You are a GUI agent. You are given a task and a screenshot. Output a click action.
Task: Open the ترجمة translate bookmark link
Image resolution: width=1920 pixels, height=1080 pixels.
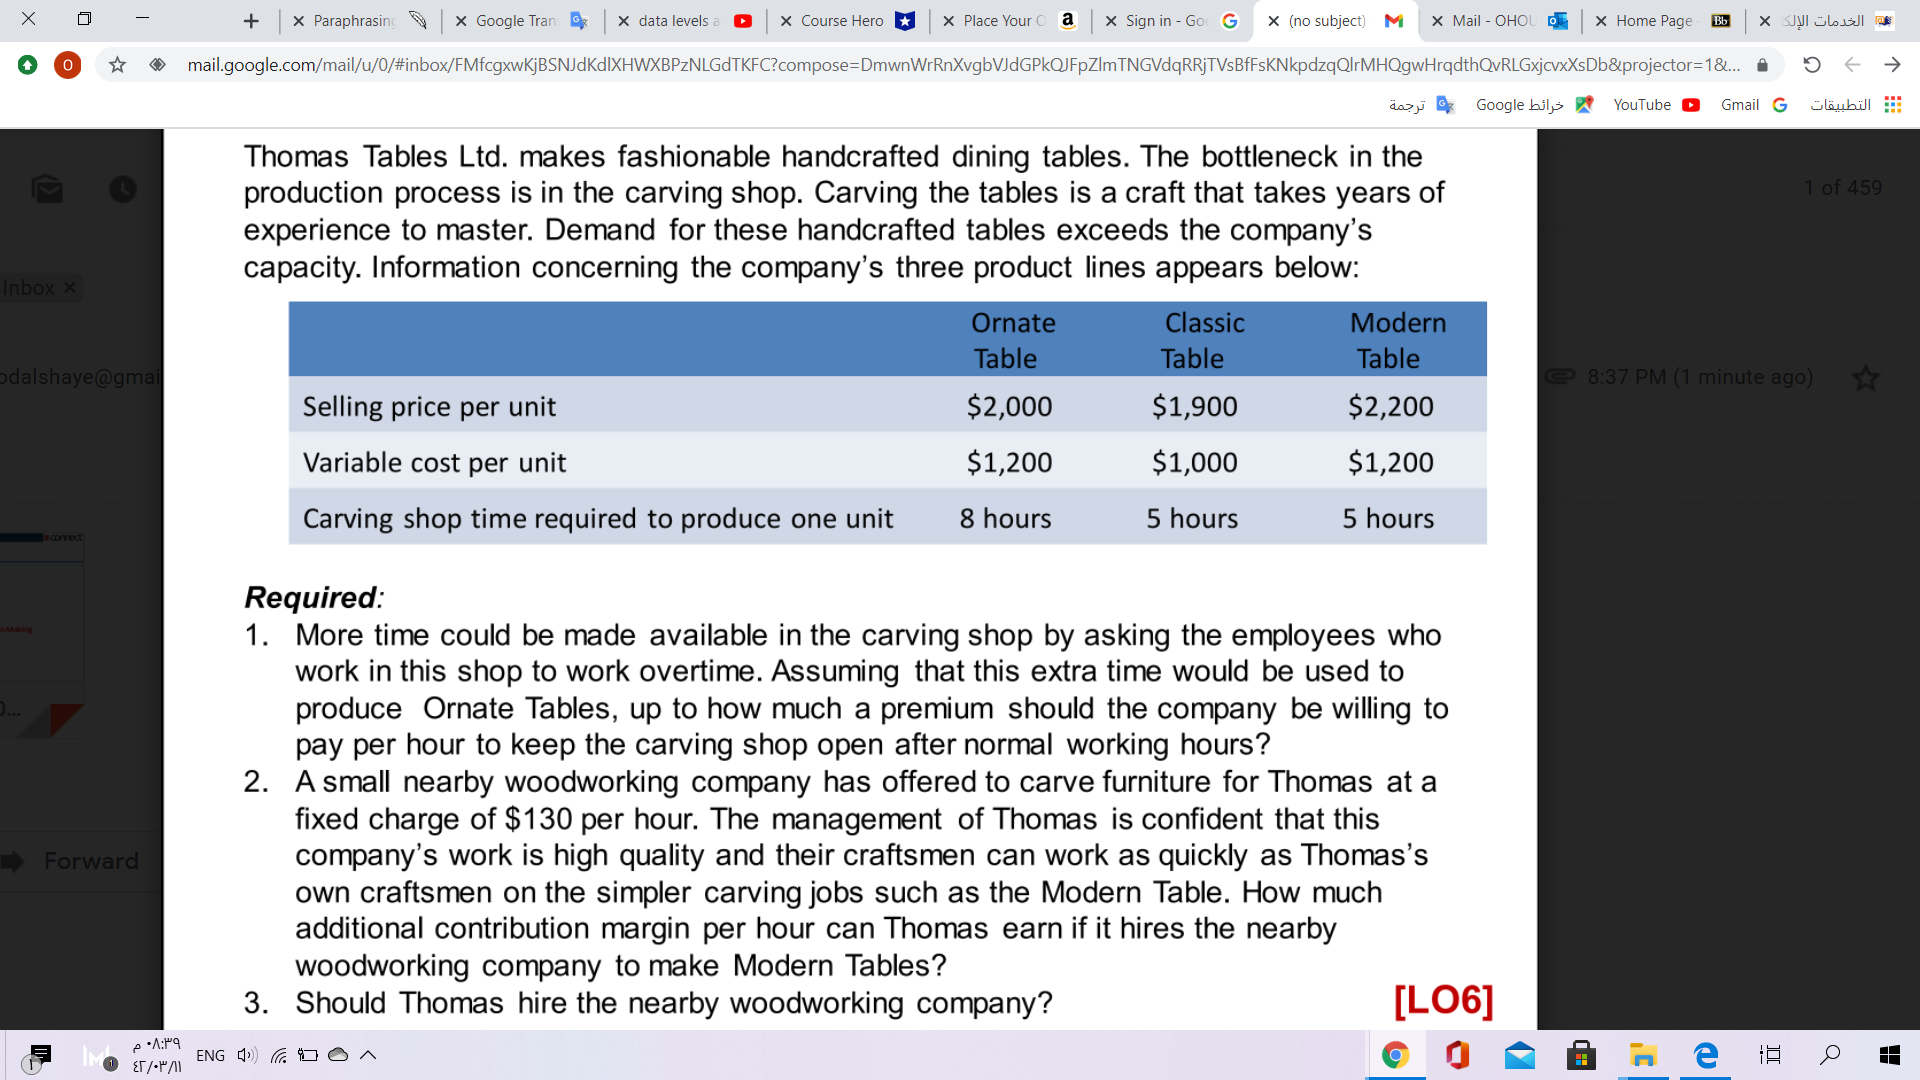coord(1413,104)
